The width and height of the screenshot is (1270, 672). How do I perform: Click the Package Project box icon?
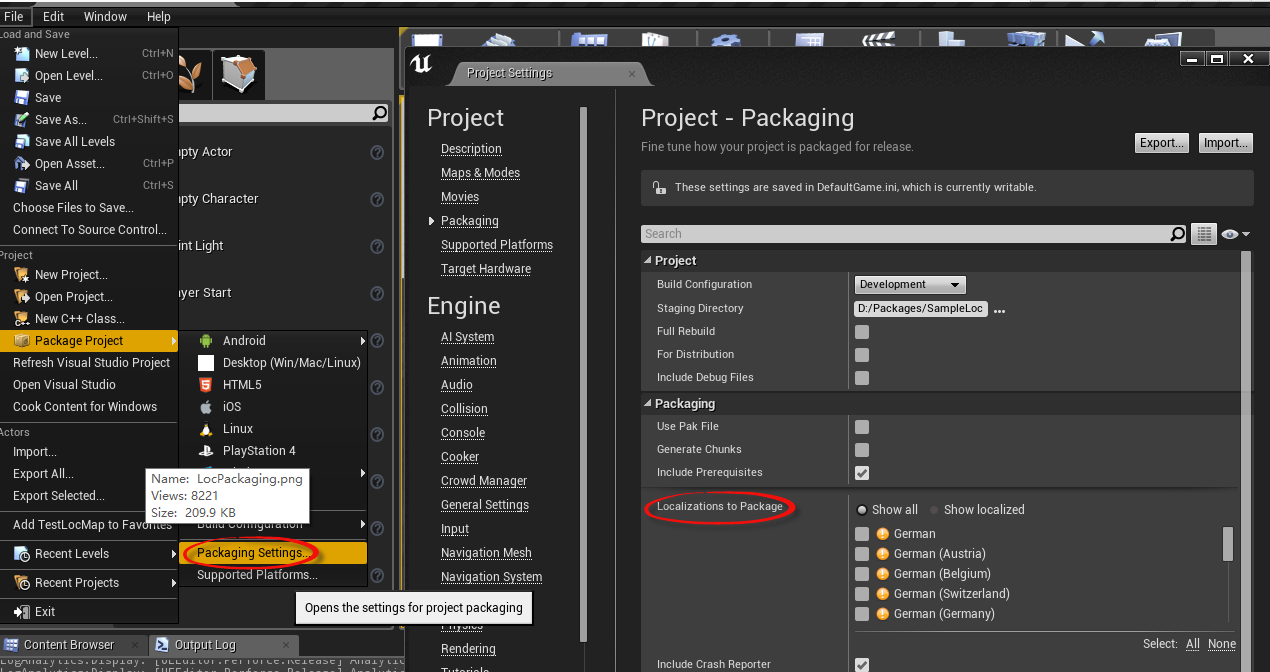click(21, 340)
